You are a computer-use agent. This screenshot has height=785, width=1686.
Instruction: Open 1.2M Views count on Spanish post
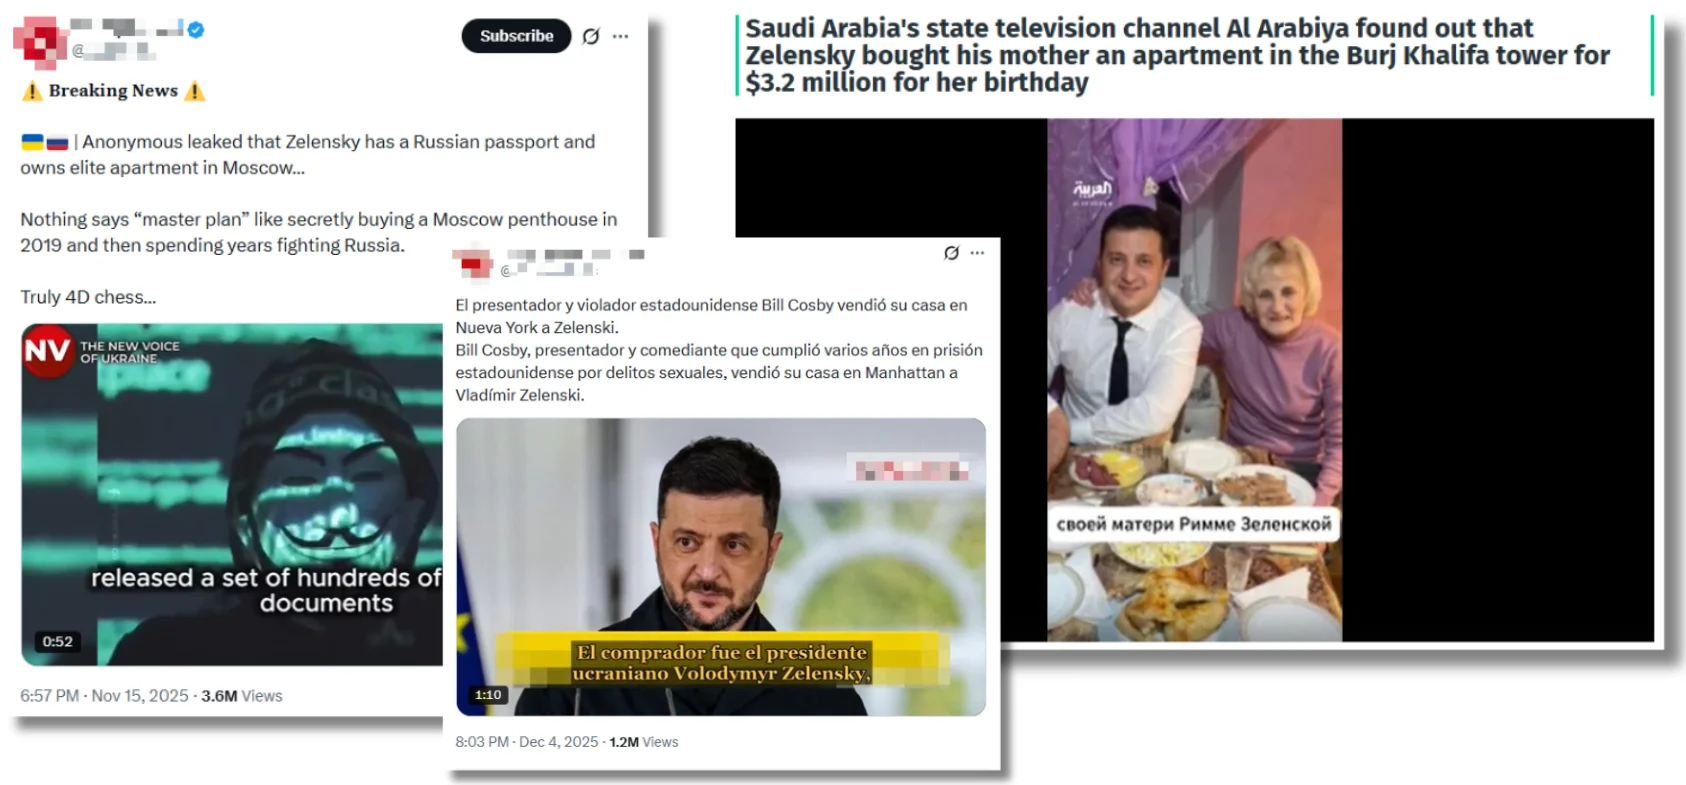pos(644,742)
